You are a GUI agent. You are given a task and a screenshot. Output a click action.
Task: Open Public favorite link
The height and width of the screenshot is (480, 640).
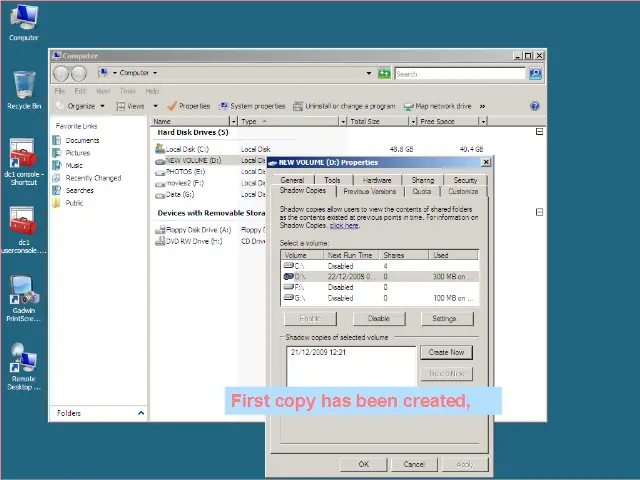(68, 203)
